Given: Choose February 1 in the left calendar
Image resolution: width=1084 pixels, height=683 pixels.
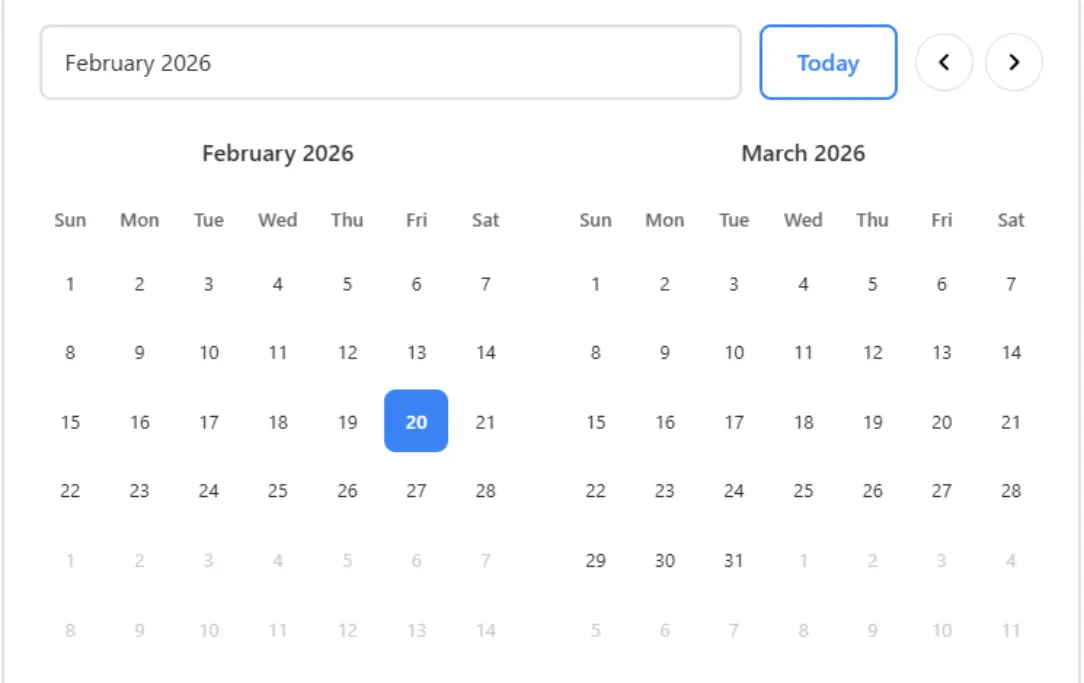Looking at the screenshot, I should 70,283.
